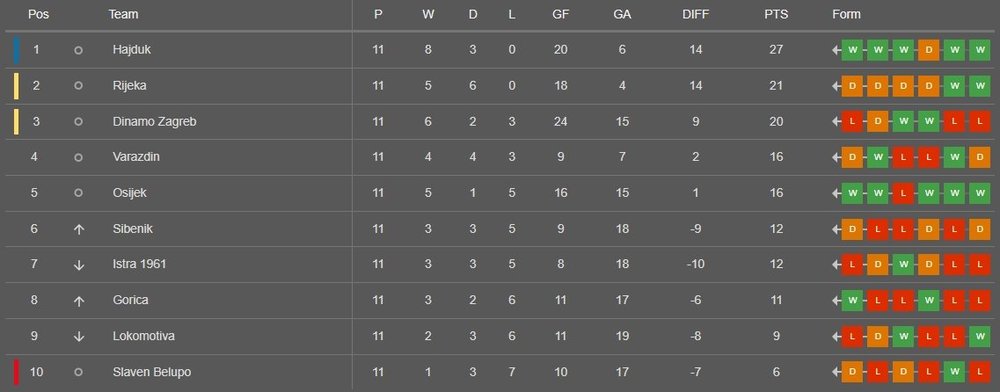1000x392 pixels.
Task: Click the orange D badge in Hajduk's form
Action: pyautogui.click(x=929, y=50)
